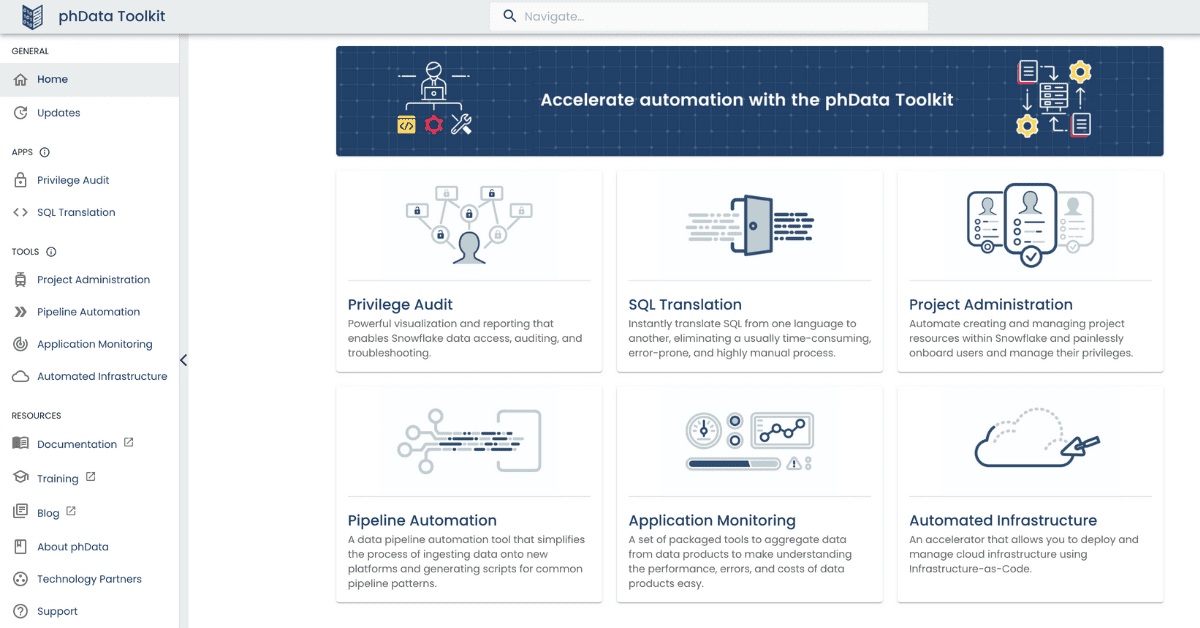Screen dimensions: 1200x628
Task: Click the Privilege Audit lock icon in sidebar
Action: [x=20, y=181]
